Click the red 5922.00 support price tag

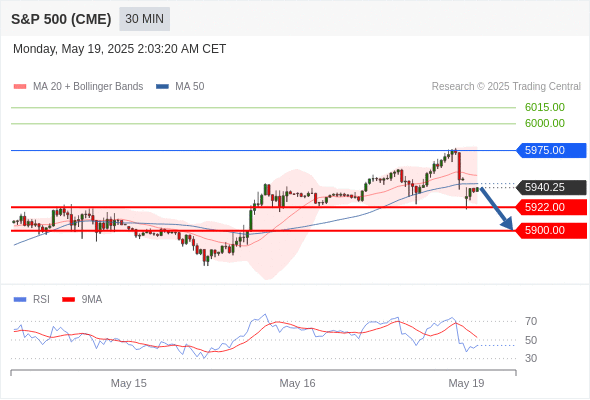pyautogui.click(x=551, y=207)
